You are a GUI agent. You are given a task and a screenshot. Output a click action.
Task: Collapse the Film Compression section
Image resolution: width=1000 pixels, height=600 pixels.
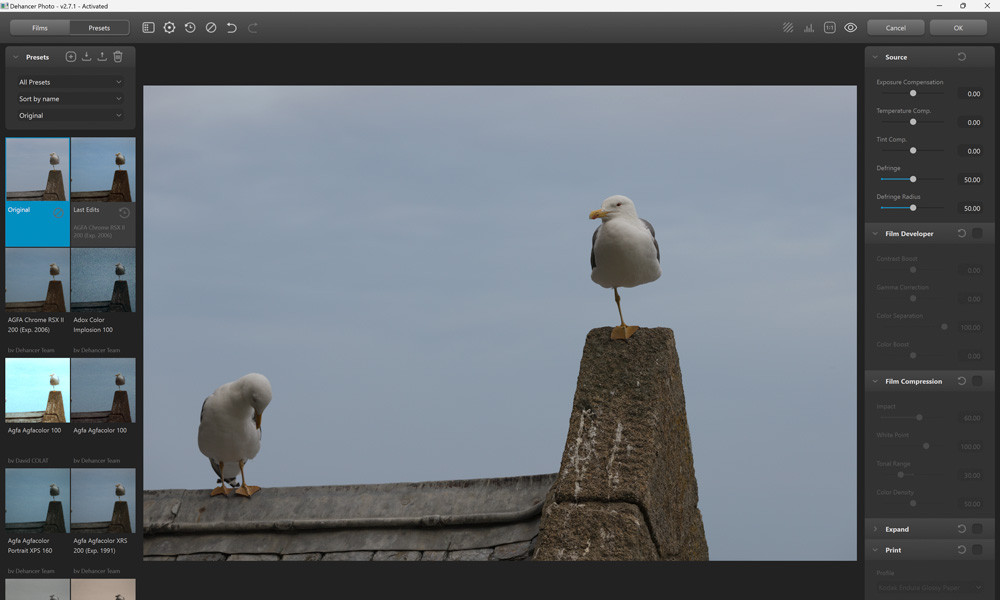875,381
